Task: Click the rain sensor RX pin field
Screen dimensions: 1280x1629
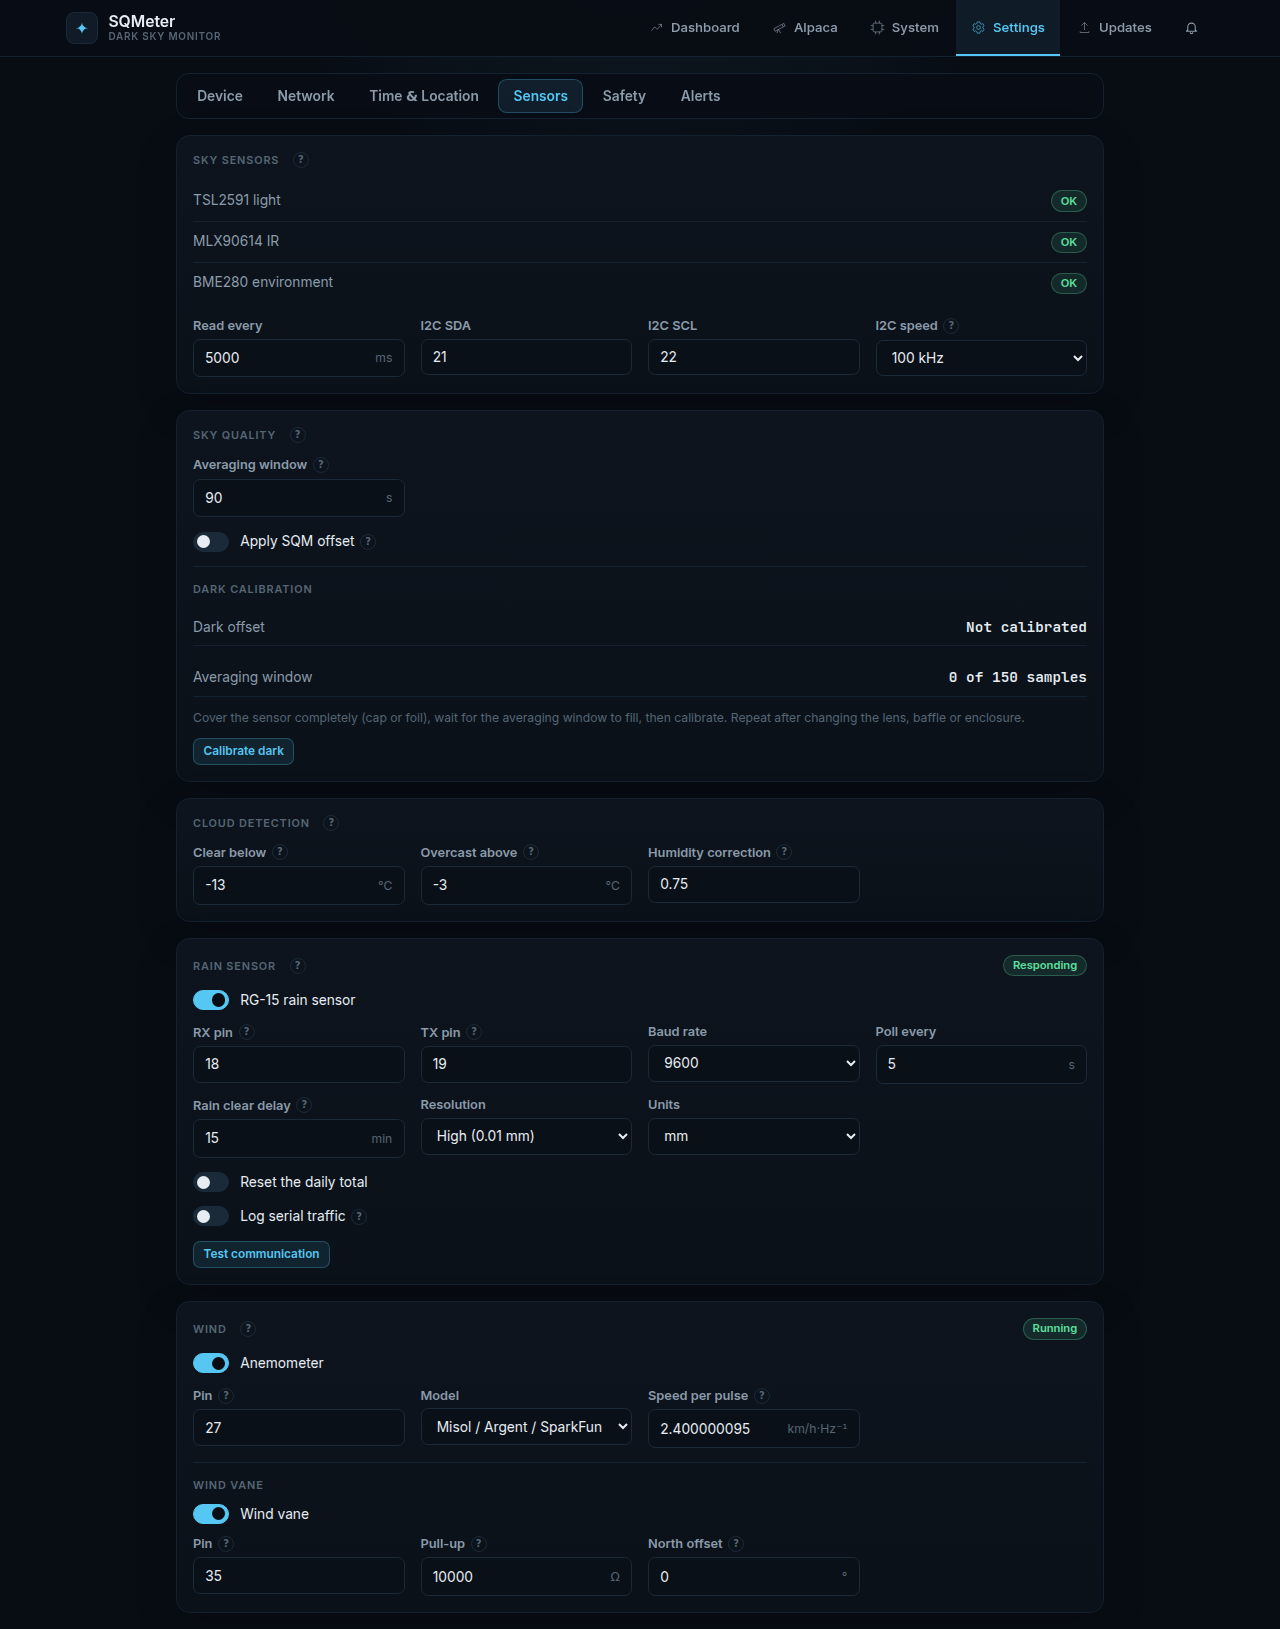Action: coord(299,1064)
